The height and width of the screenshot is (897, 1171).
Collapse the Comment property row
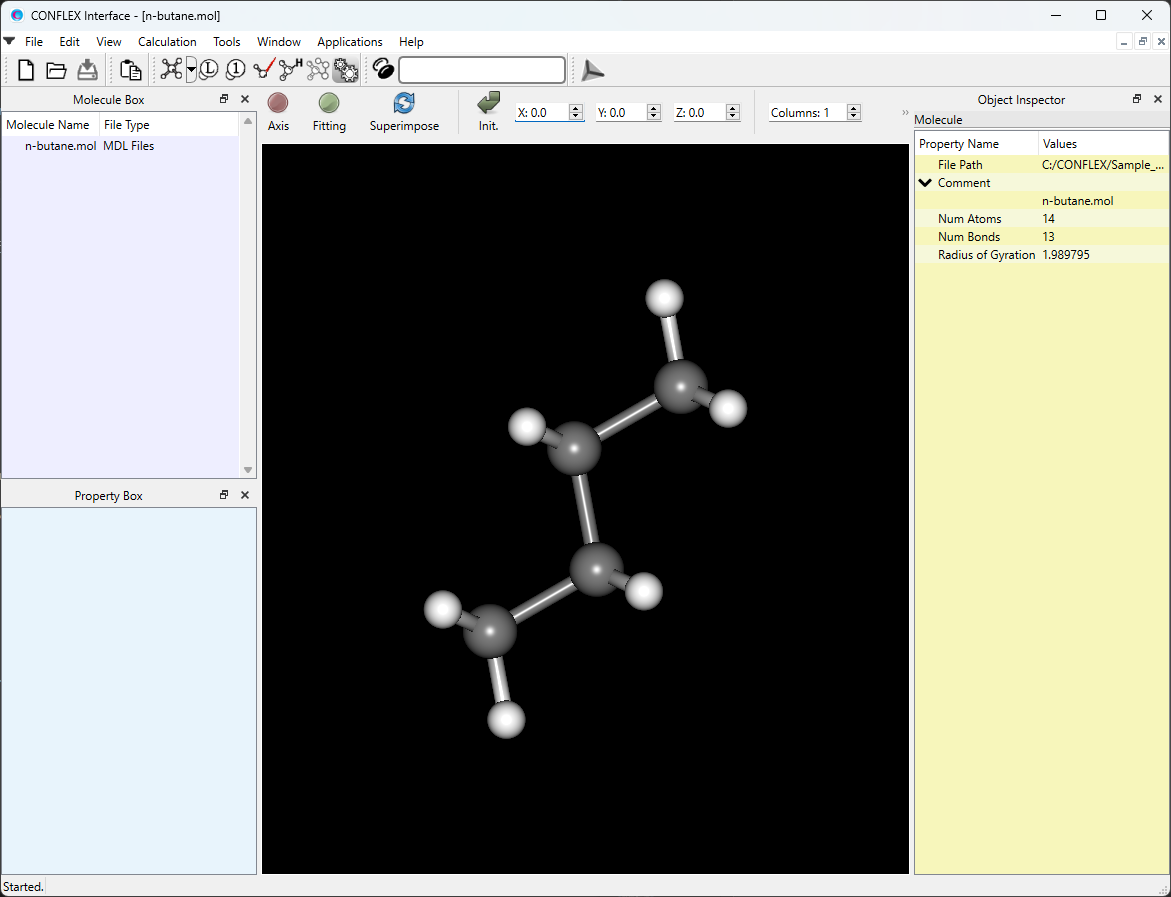925,182
